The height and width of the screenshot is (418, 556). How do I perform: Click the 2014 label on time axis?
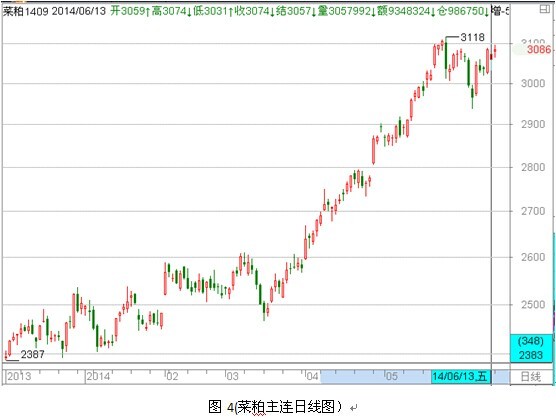point(98,376)
